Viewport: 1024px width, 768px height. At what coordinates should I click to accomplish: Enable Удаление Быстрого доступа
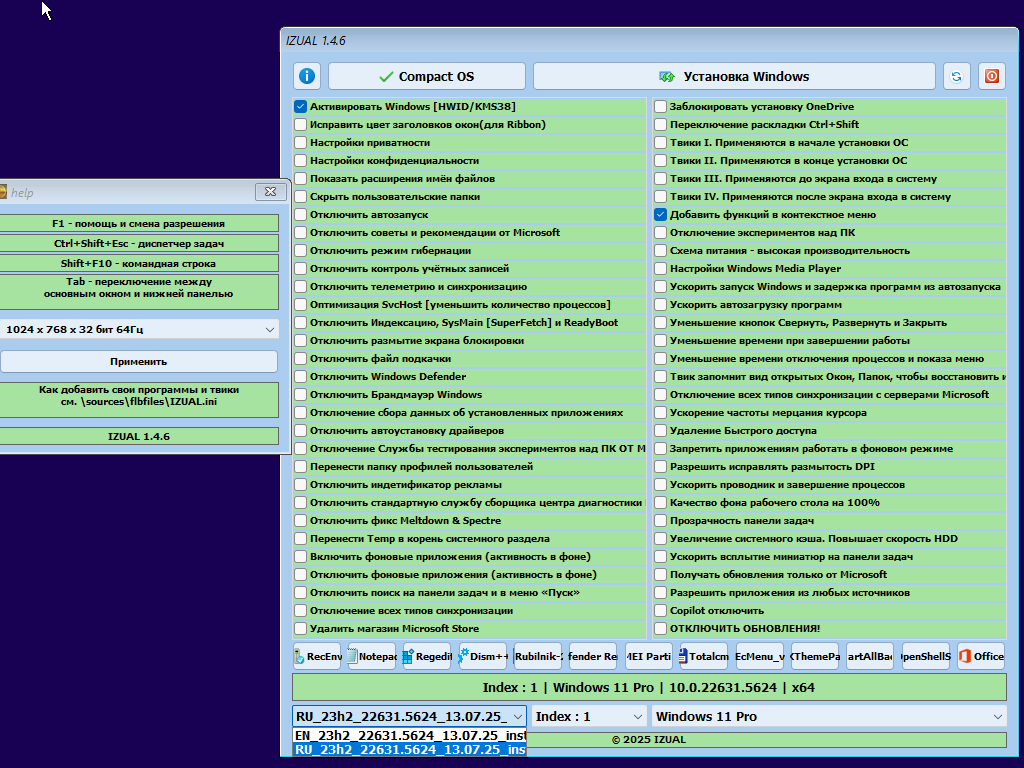pos(660,430)
